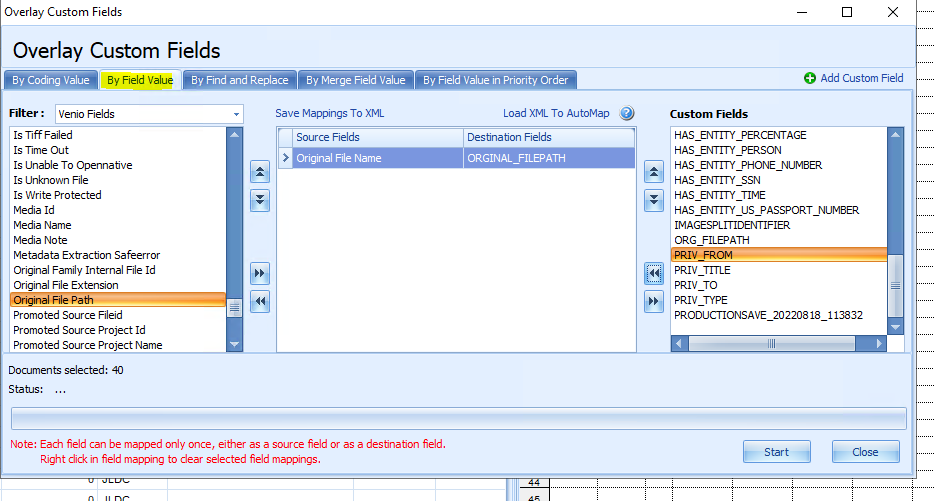Image resolution: width=934 pixels, height=501 pixels.
Task: Select Metadata Extraction Safeerror field
Action: click(118, 255)
